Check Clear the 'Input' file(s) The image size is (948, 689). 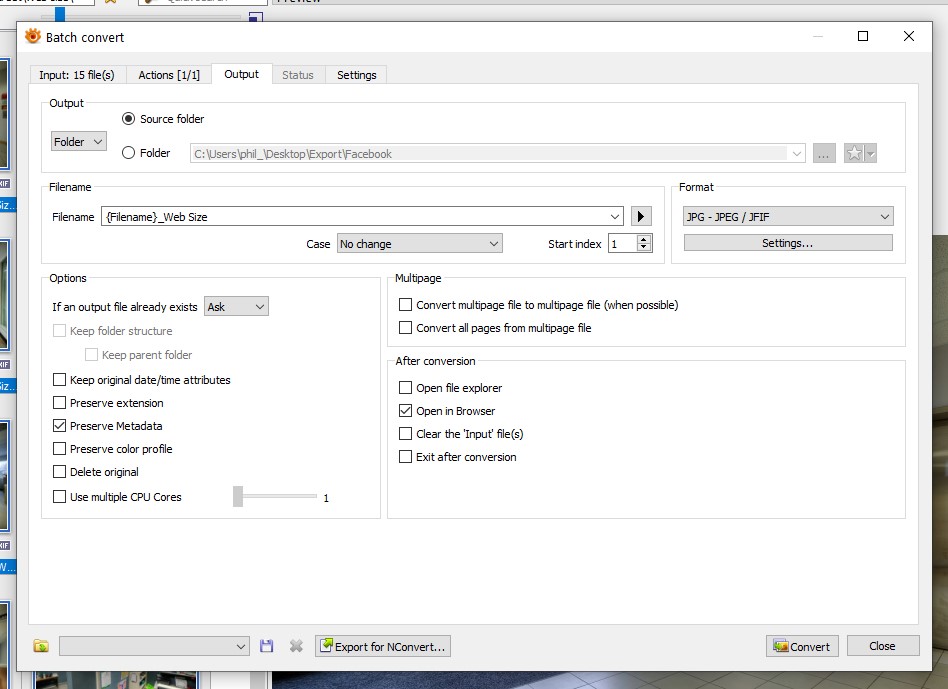pos(406,433)
